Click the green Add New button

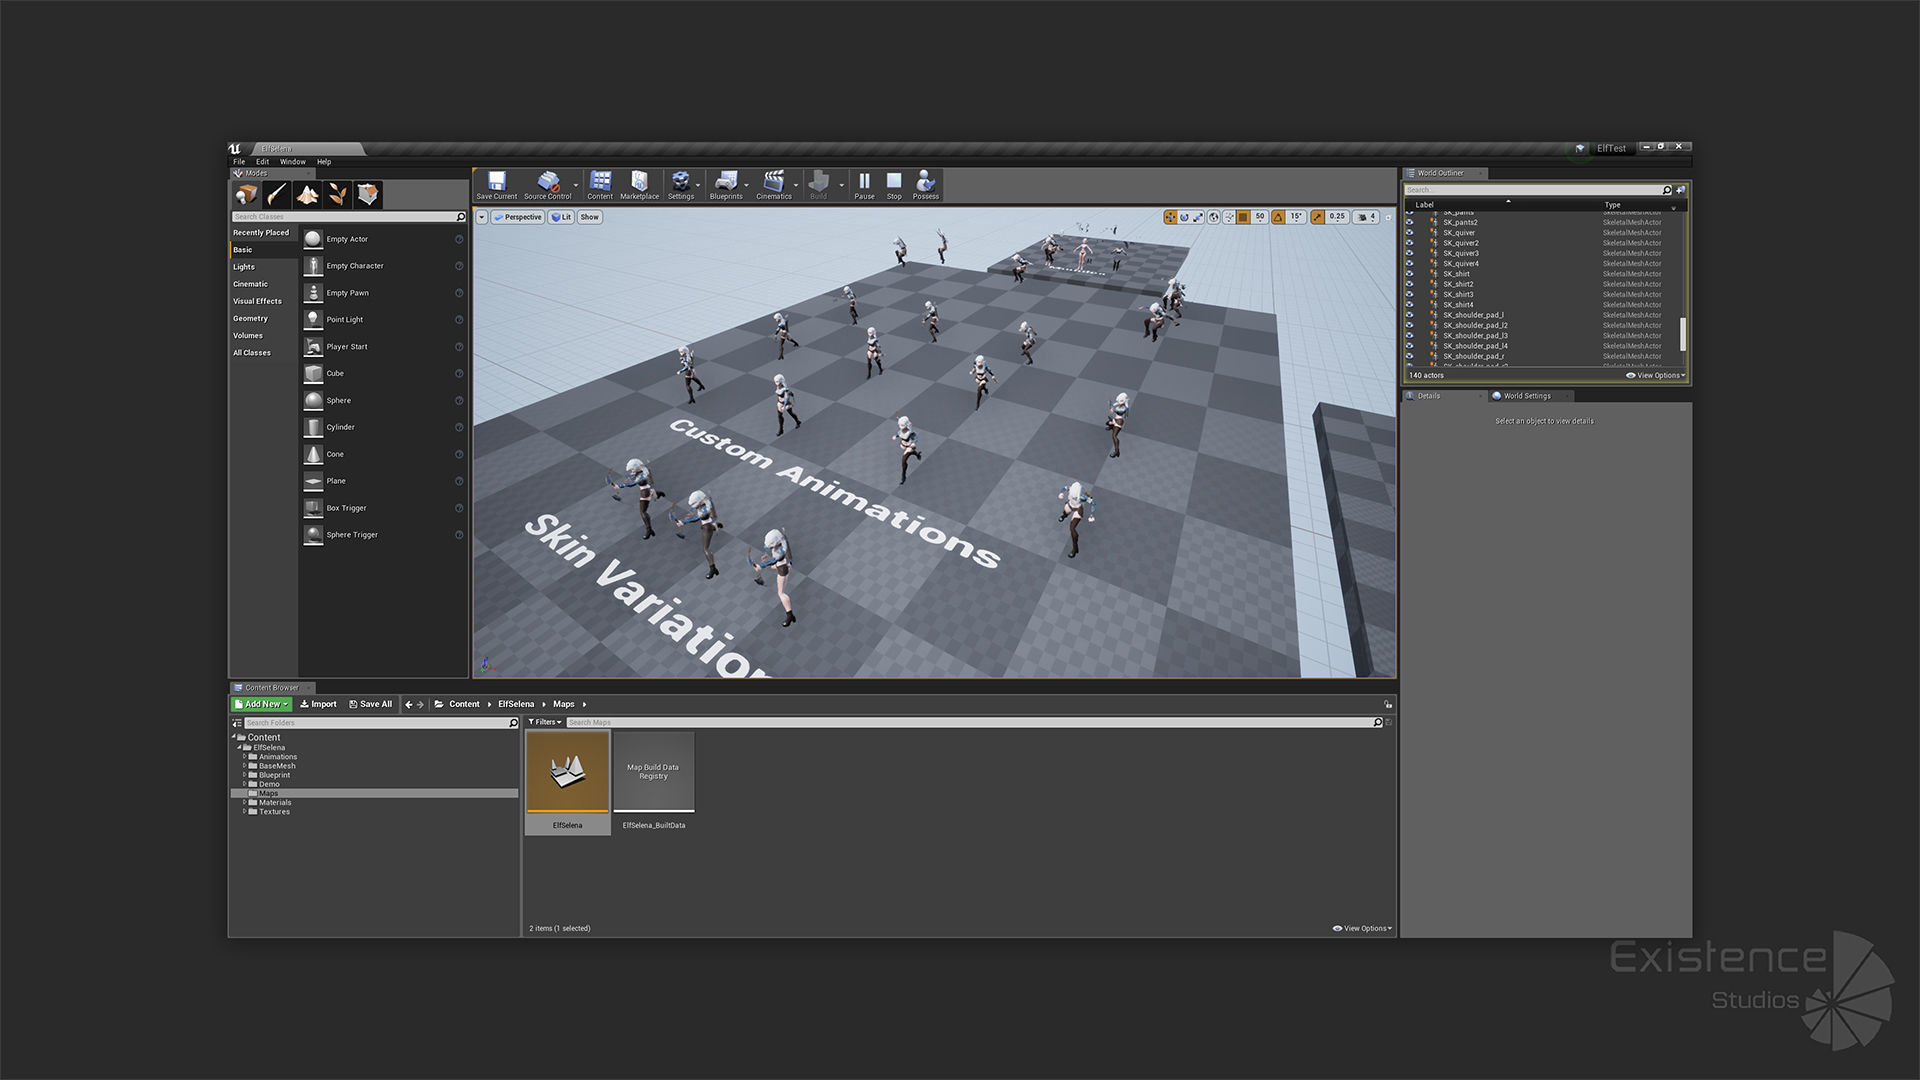click(261, 704)
